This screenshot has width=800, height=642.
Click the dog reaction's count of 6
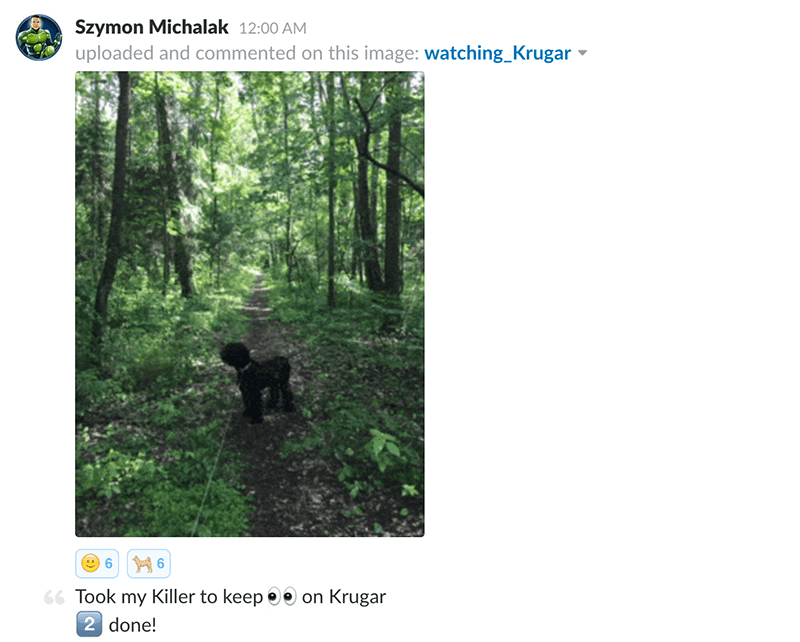[161, 563]
